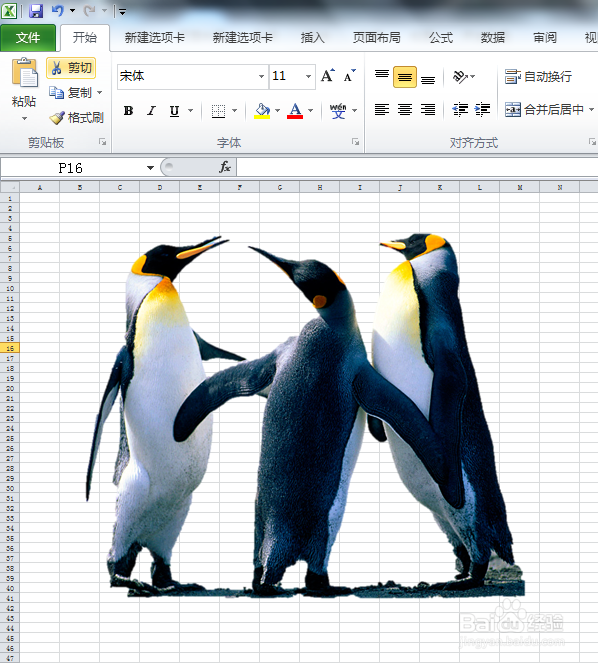Open the 数据 (Data) tab
The image size is (598, 663).
492,38
